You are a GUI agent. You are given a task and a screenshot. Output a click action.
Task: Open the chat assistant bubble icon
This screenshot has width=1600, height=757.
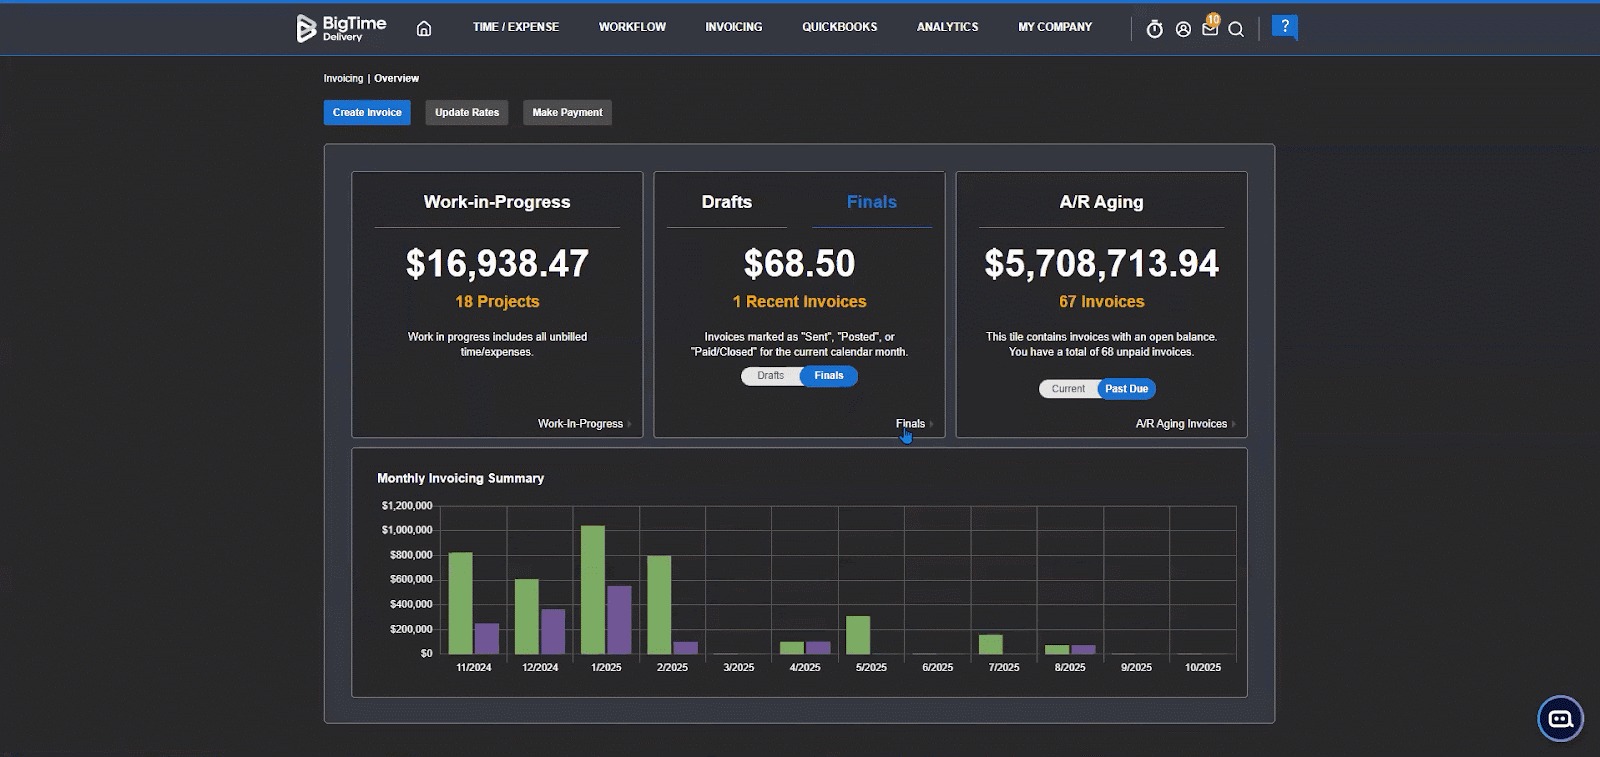click(x=1560, y=719)
